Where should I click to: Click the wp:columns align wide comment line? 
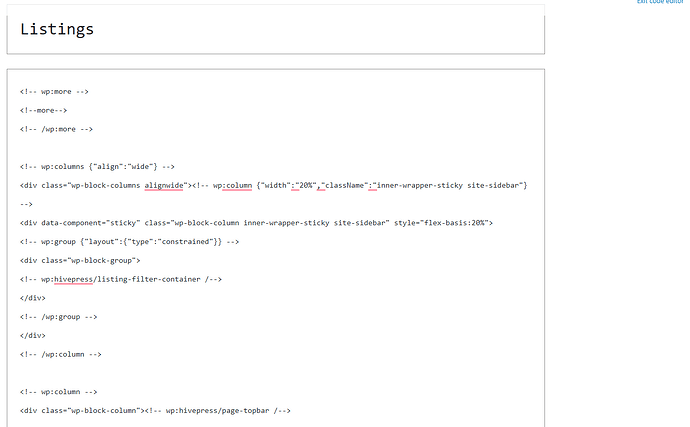pos(97,166)
